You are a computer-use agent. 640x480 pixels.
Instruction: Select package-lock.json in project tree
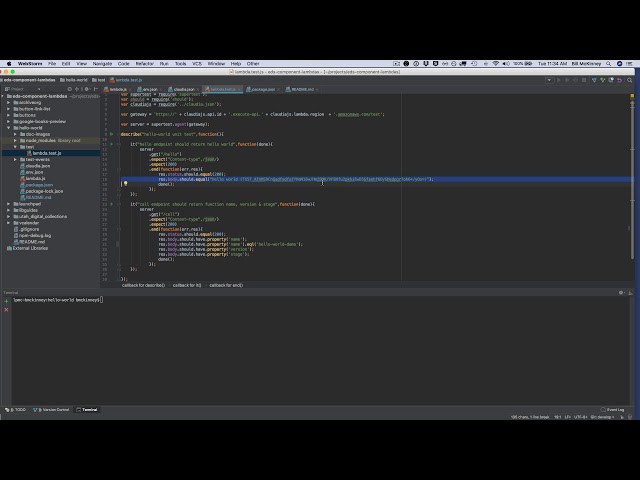(x=44, y=191)
